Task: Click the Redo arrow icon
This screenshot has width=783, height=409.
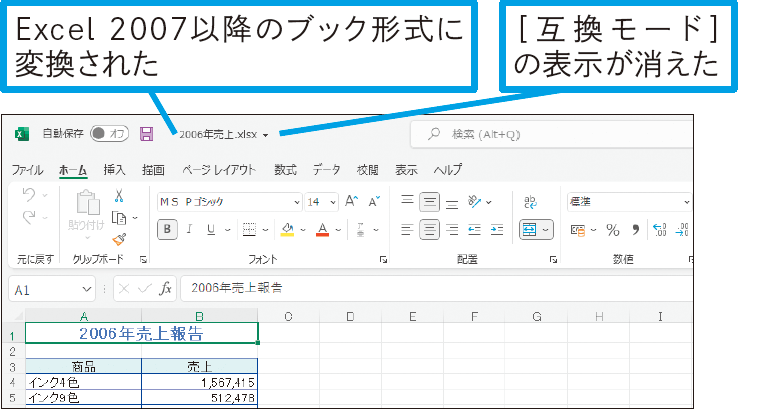Action: pos(28,217)
